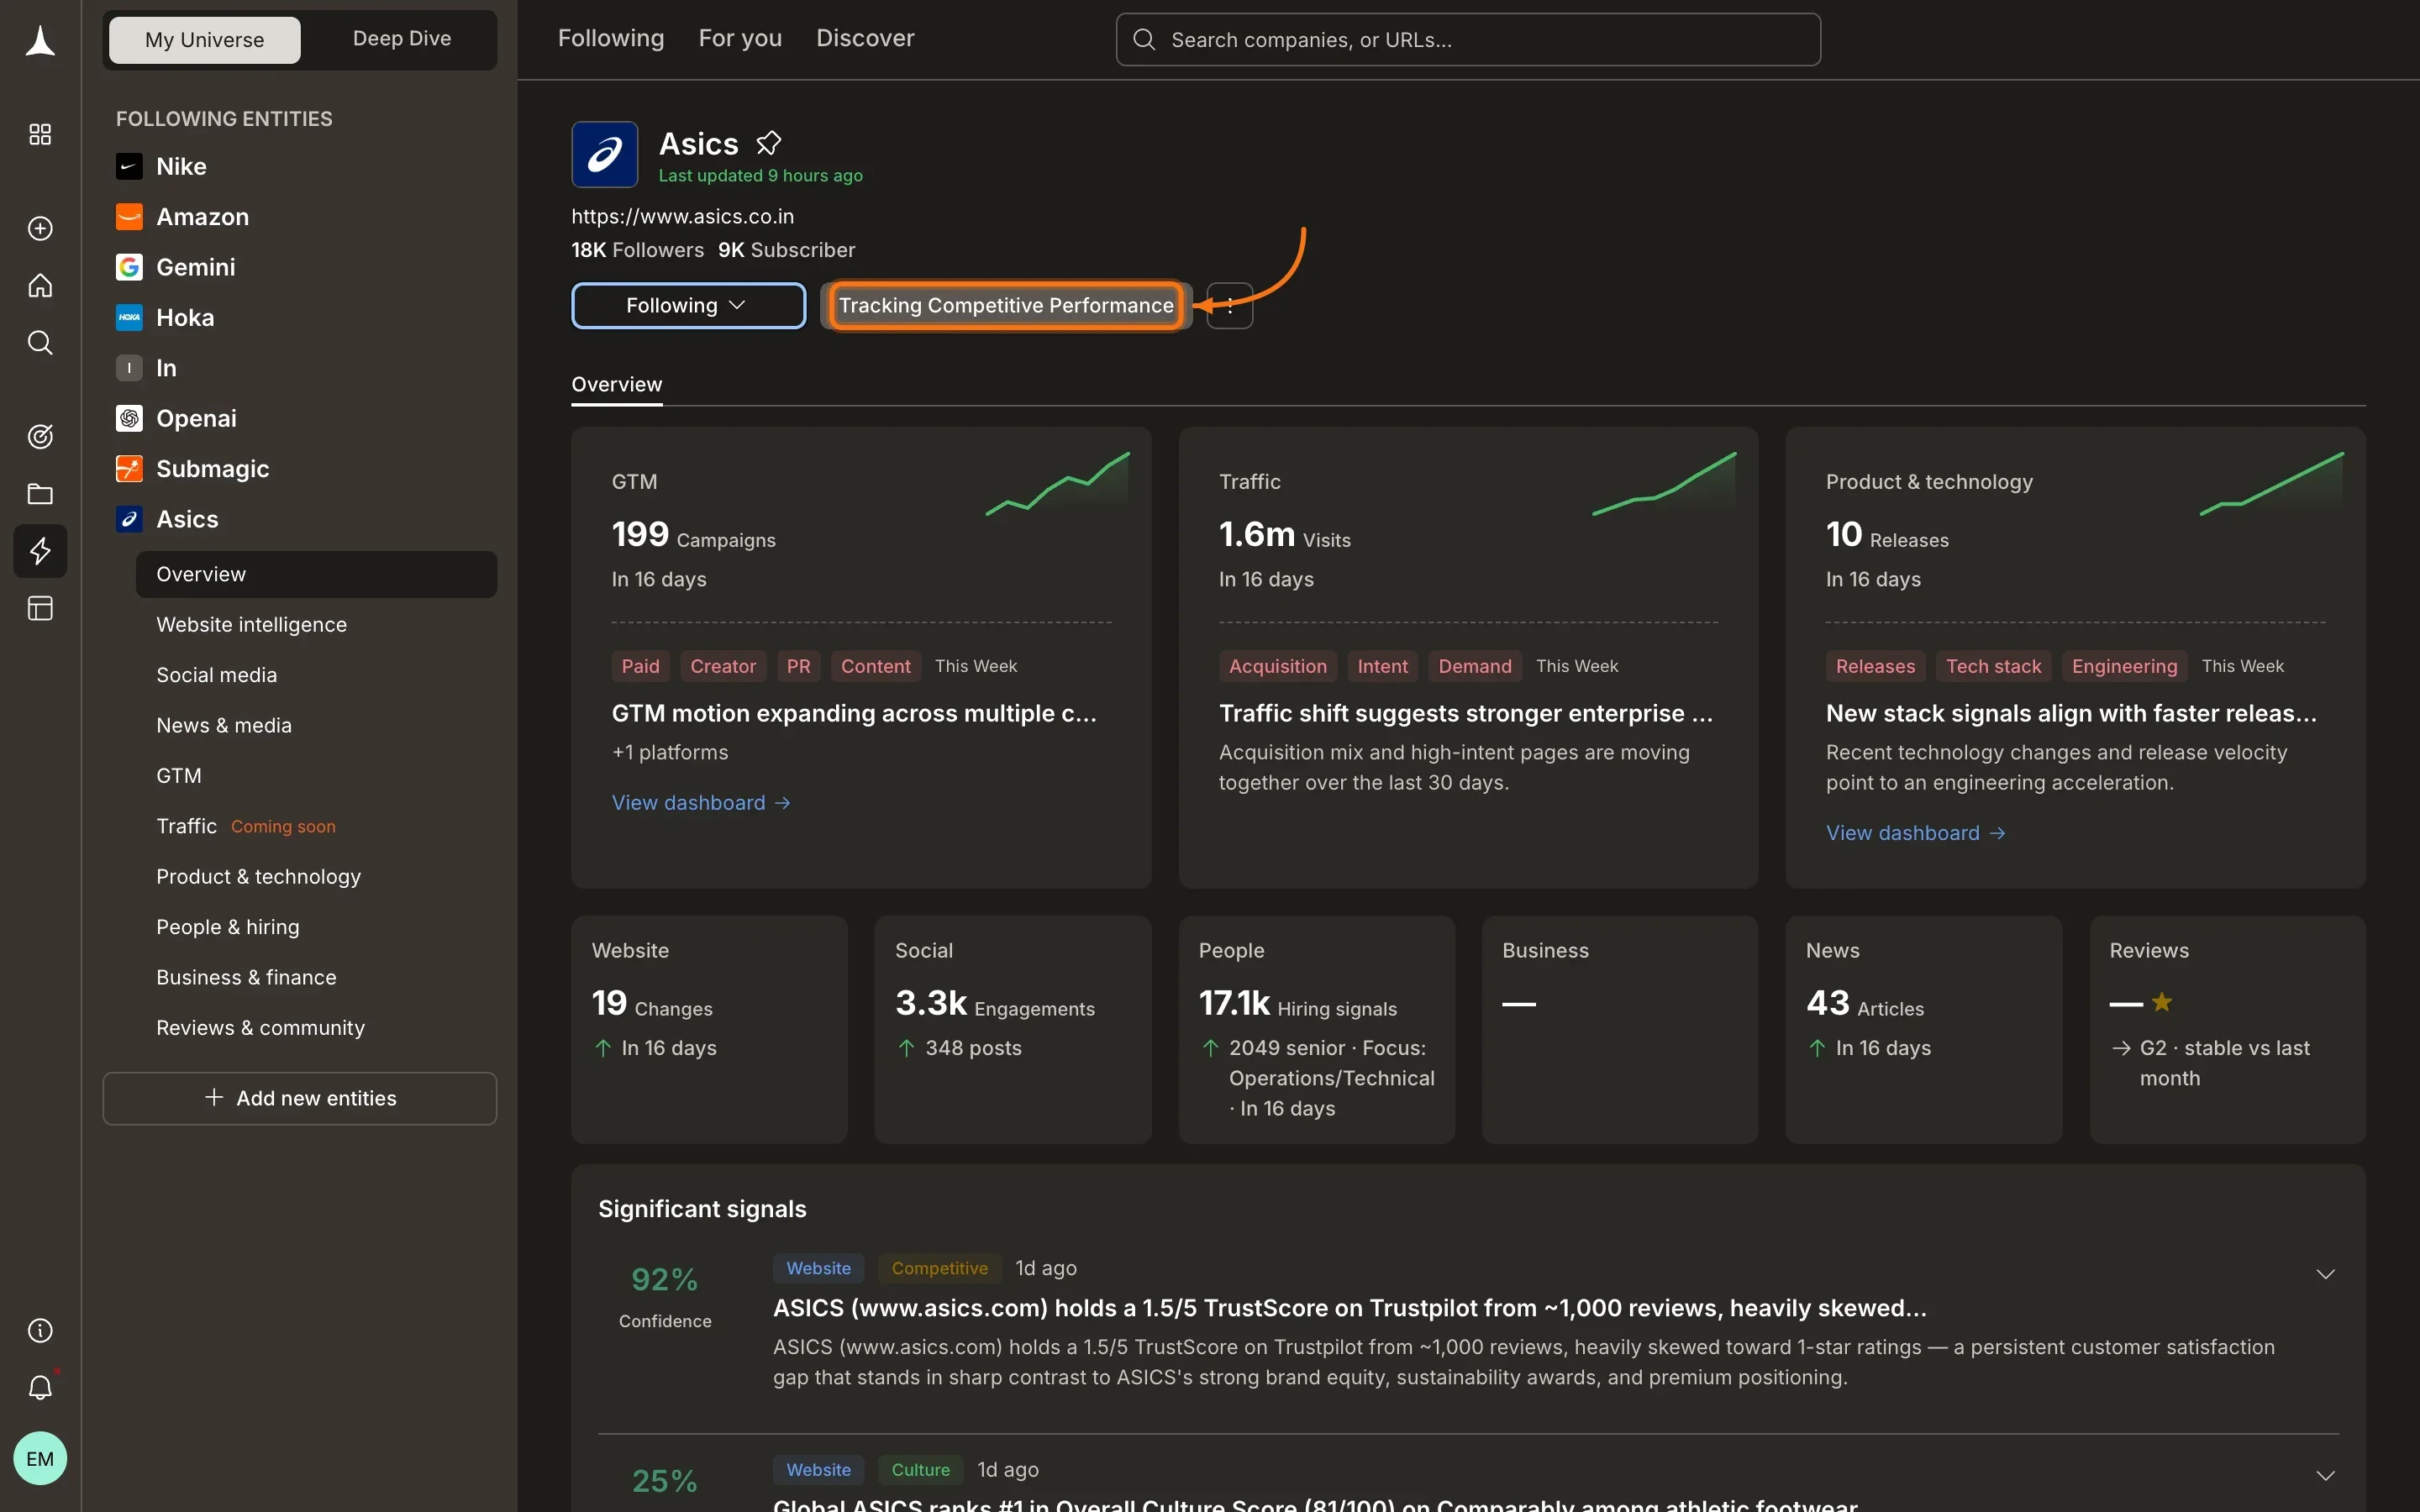Click the Acquisition tag in Traffic card

1277,667
